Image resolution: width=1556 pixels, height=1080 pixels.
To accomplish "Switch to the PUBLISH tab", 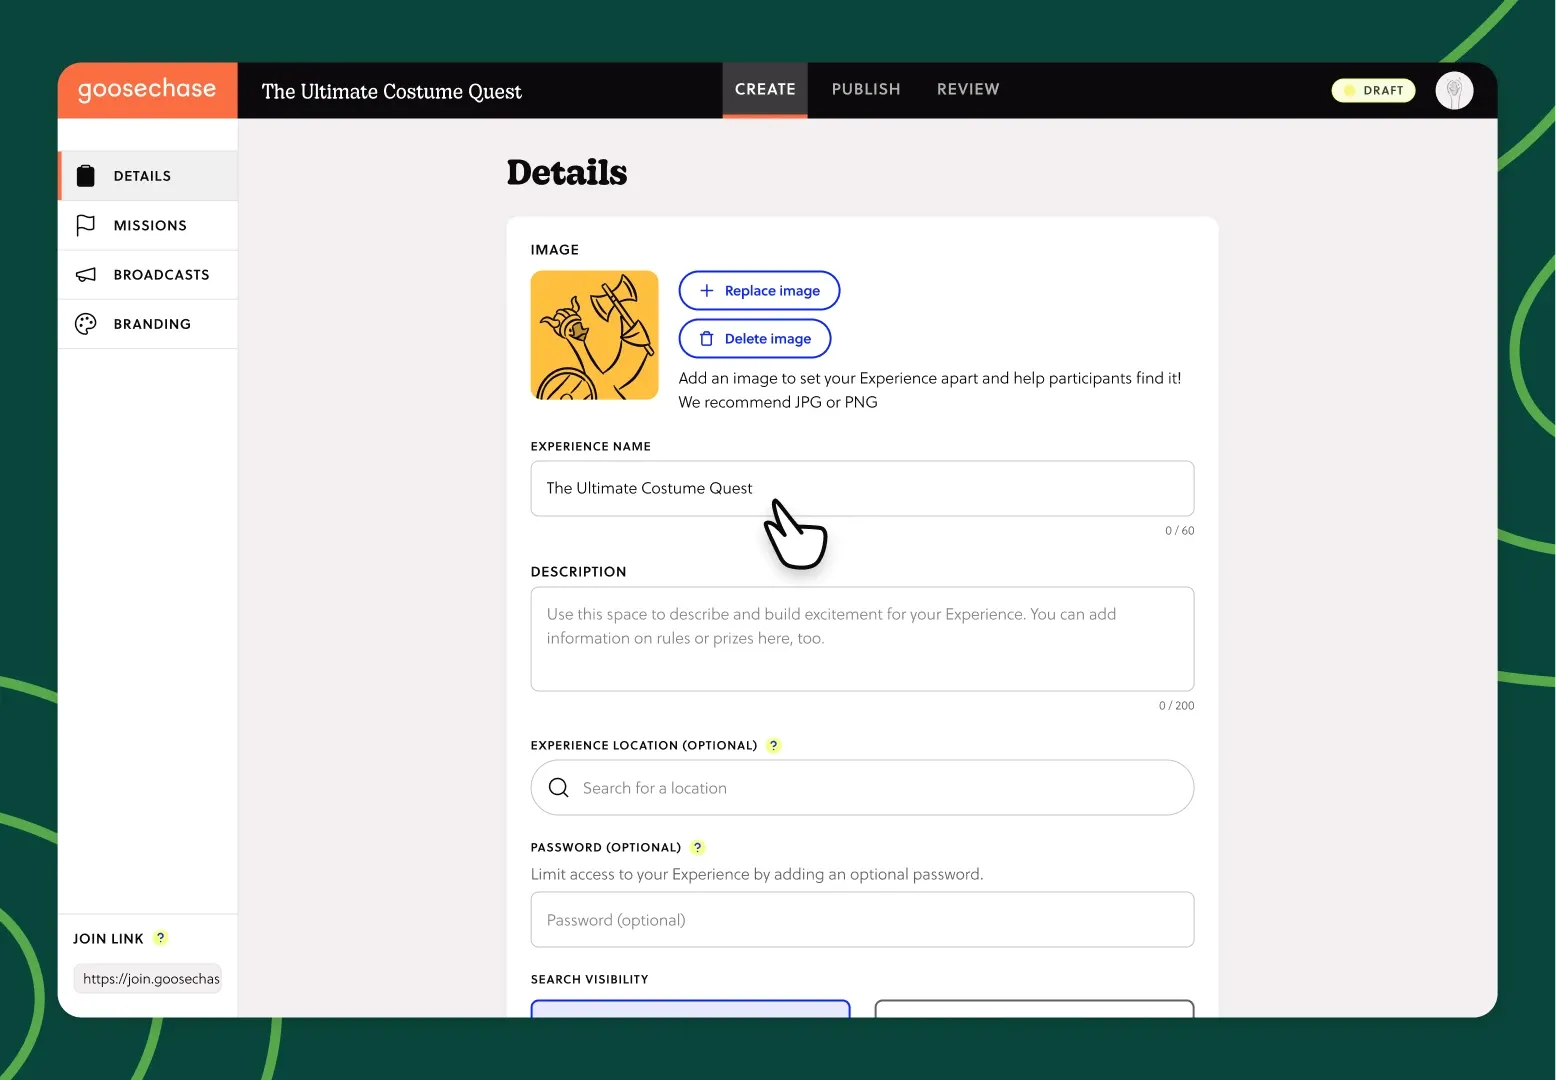I will point(866,90).
